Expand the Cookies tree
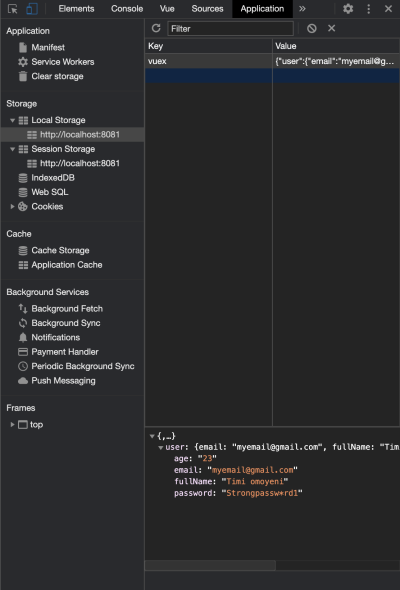The width and height of the screenshot is (400, 590). tap(12, 207)
